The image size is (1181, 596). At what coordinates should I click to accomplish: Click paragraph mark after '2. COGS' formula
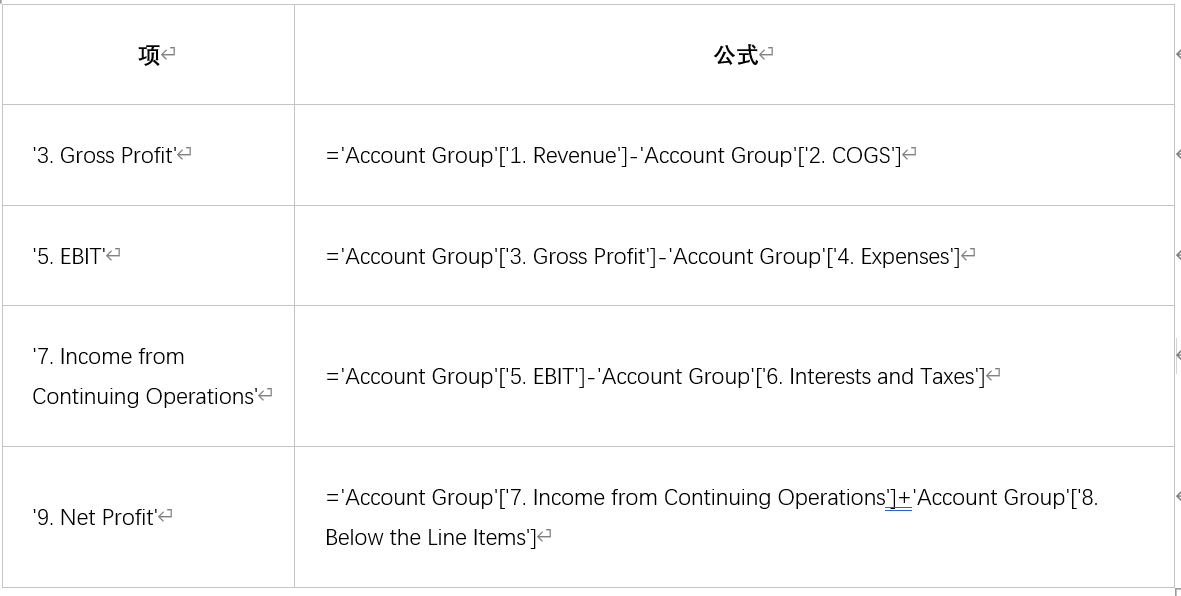tap(909, 155)
